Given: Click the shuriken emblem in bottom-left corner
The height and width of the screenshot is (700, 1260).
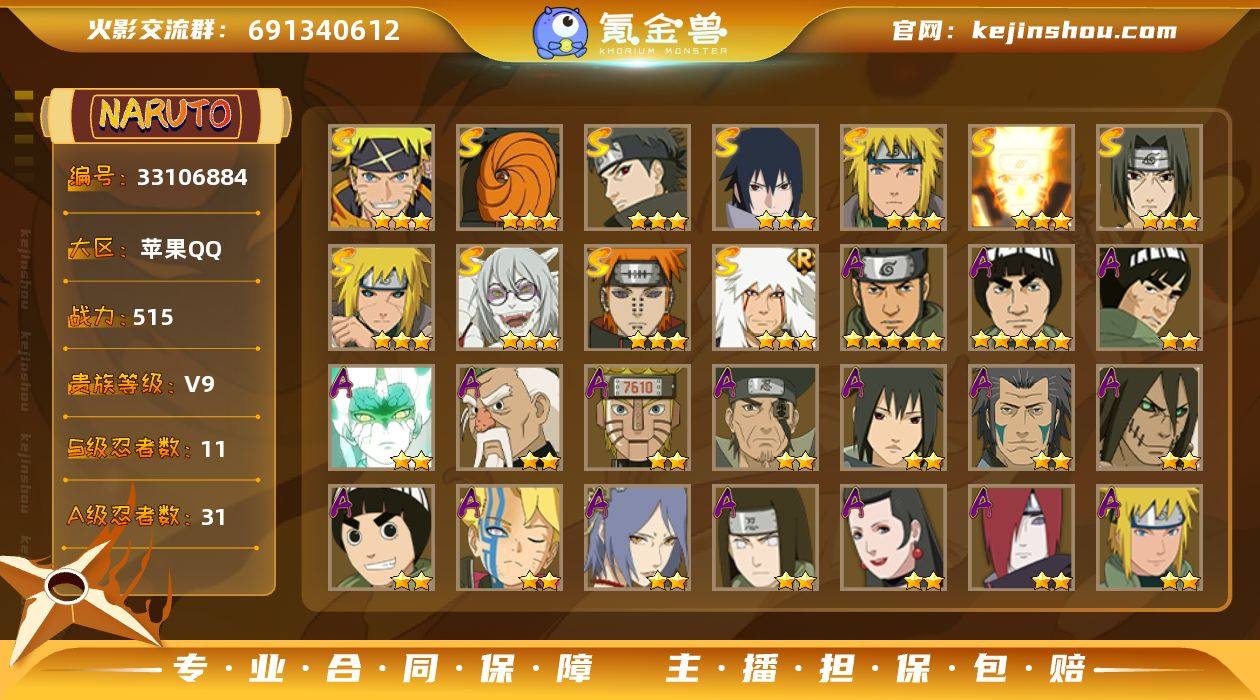Looking at the screenshot, I should [68, 590].
